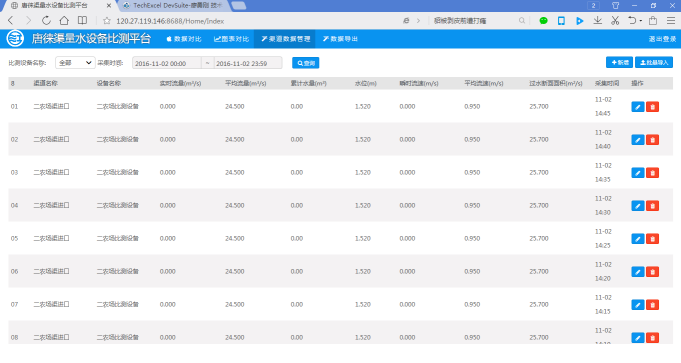Open the 渠道数据管理 navigation menu
Screen dimensions: 681x363
pyautogui.click(x=285, y=39)
